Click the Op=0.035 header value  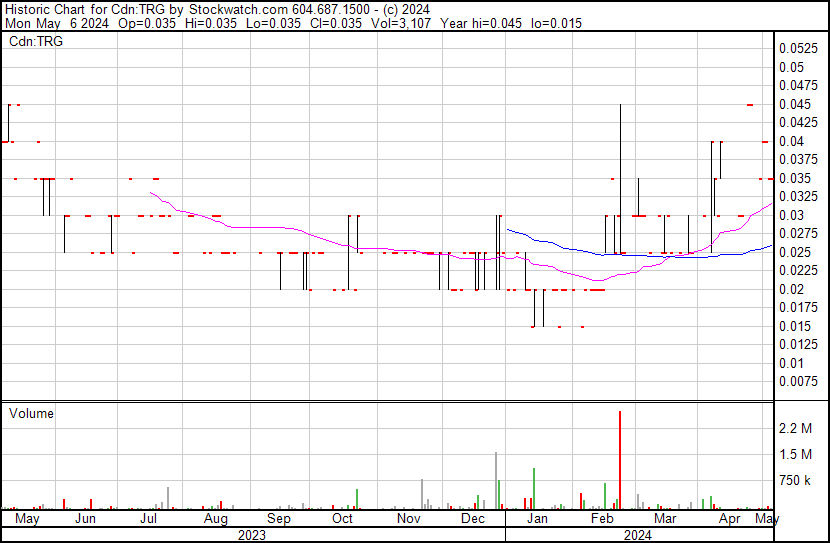point(147,23)
